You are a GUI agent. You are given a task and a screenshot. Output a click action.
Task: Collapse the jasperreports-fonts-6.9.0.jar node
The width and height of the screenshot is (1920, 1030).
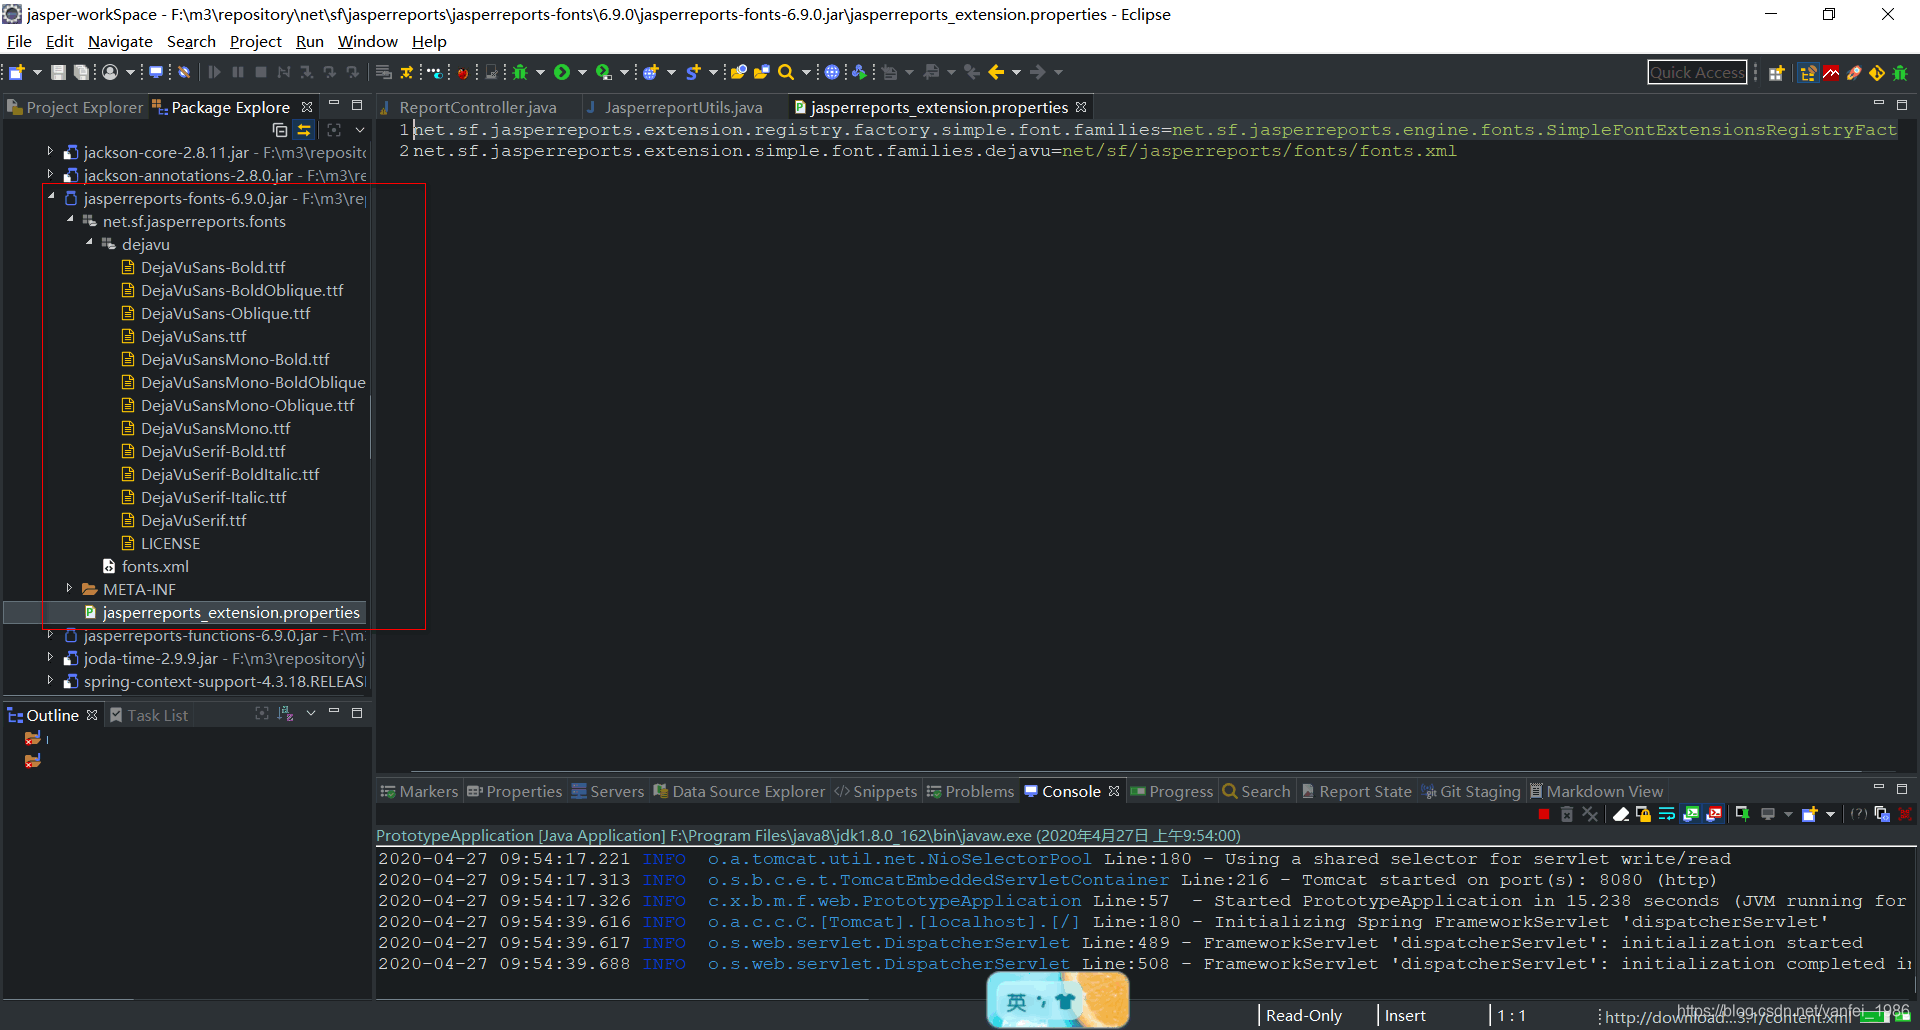pyautogui.click(x=51, y=197)
